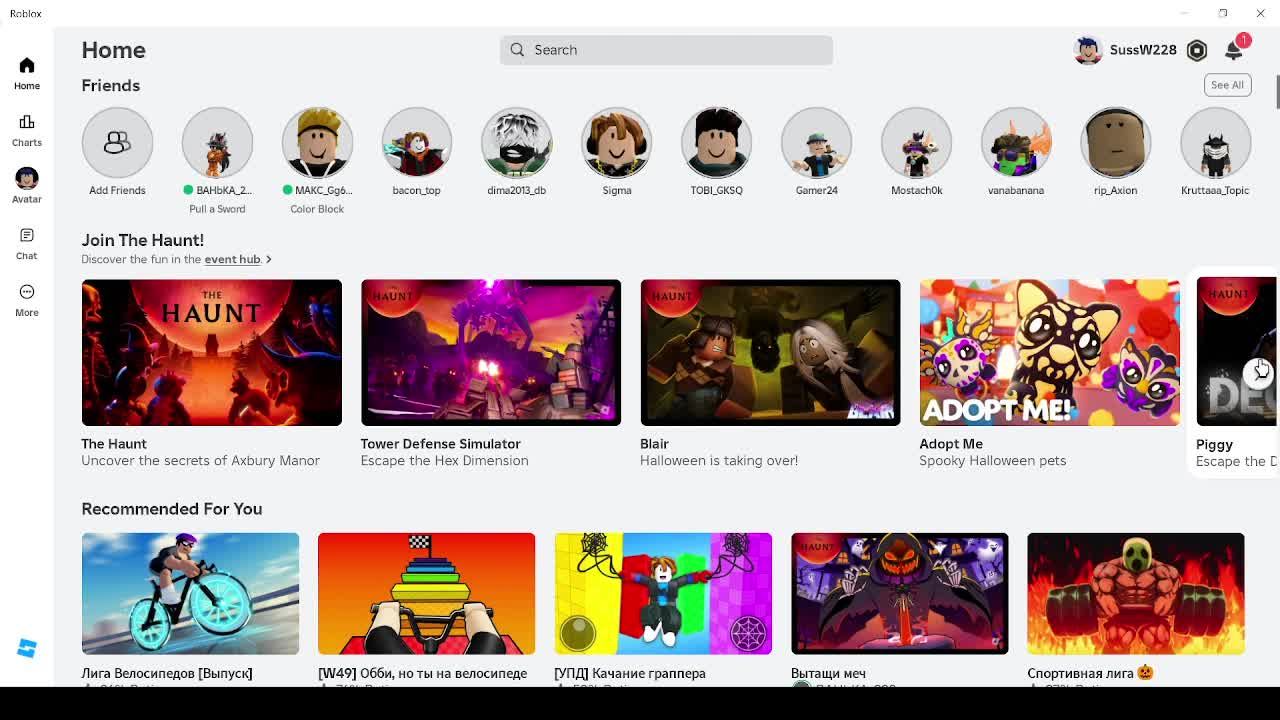Open Tower Defense Simulator thumbnail
Image resolution: width=1280 pixels, height=720 pixels.
pos(491,353)
